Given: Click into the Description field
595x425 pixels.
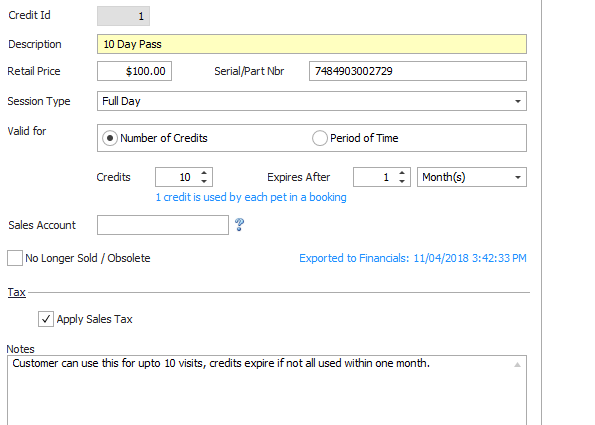Looking at the screenshot, I should [312, 44].
